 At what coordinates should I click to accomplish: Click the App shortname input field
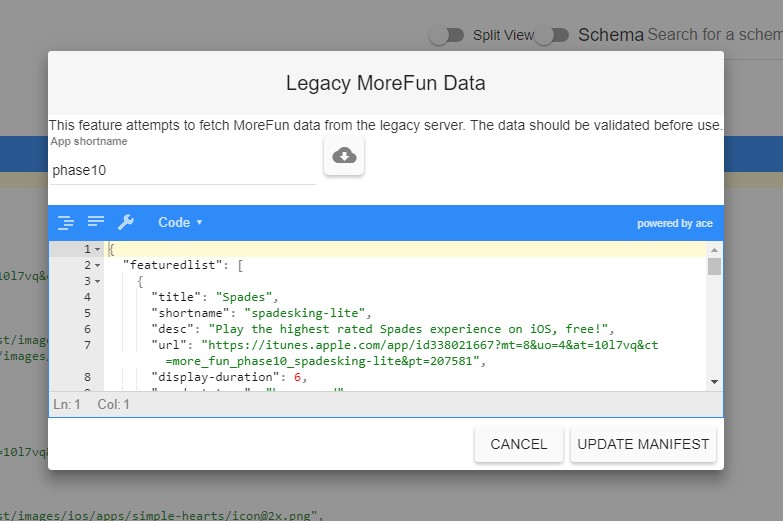coord(182,170)
